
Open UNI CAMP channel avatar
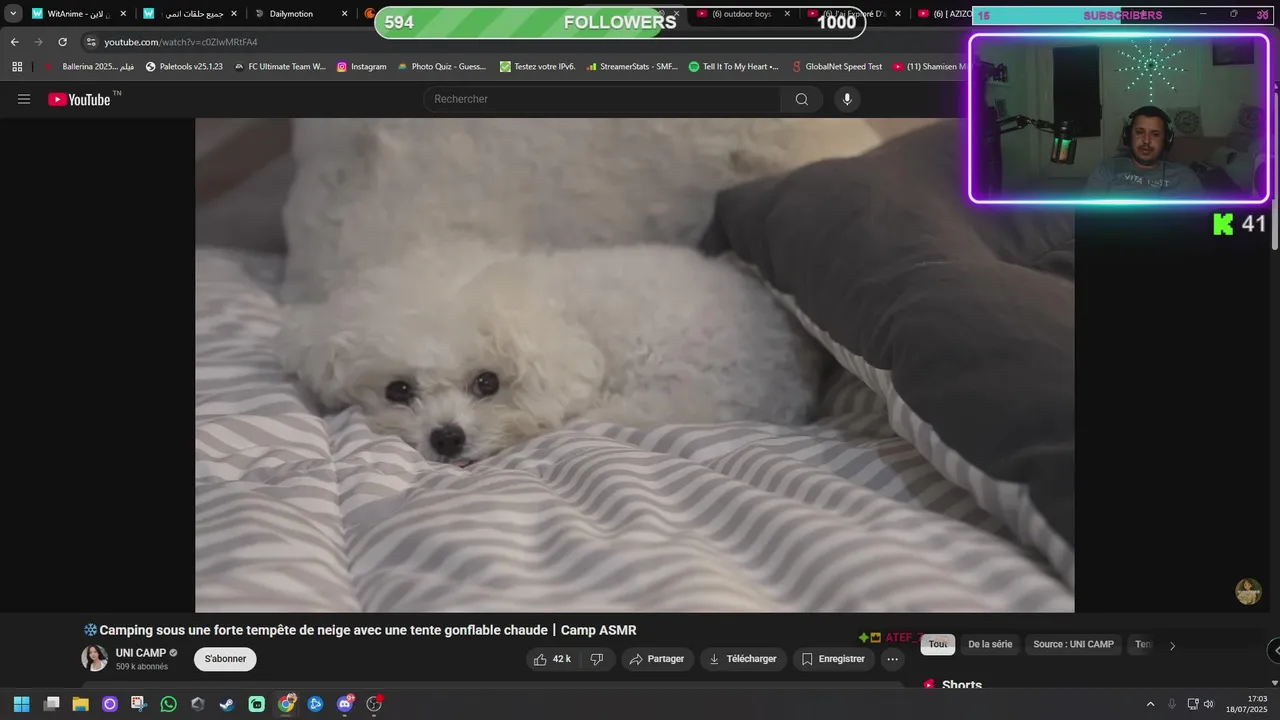point(94,658)
